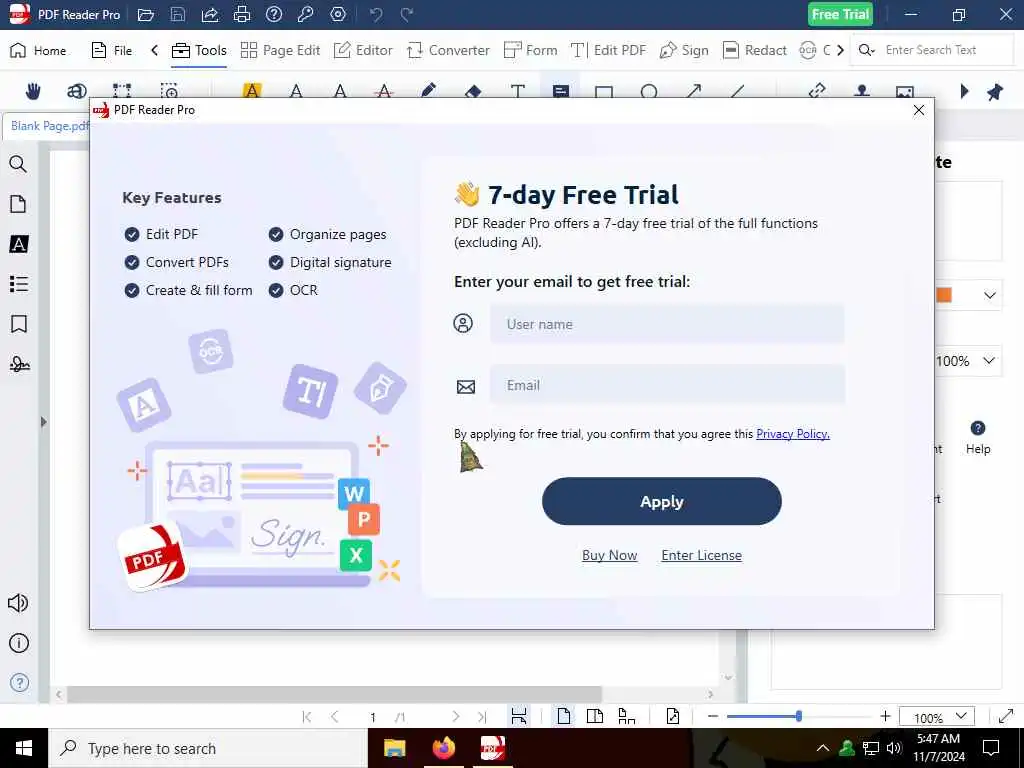Switch to the Home tab
The height and width of the screenshot is (768, 1024).
(x=39, y=50)
